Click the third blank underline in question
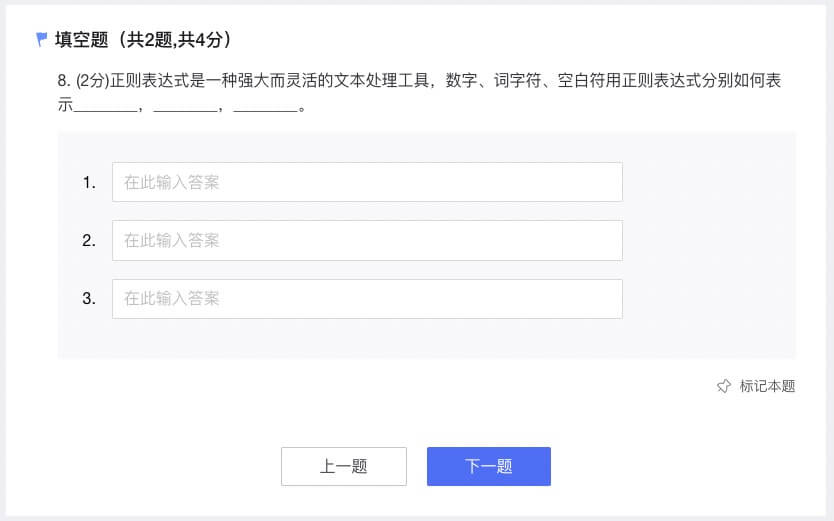 tap(265, 110)
